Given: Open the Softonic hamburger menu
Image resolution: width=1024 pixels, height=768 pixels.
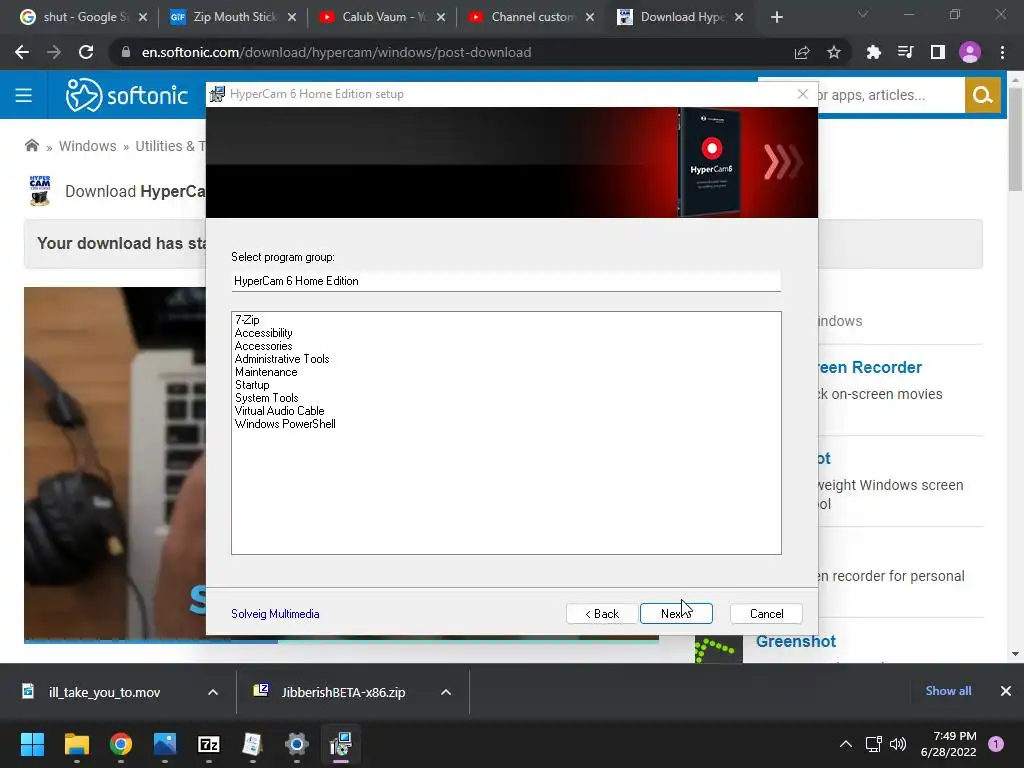Looking at the screenshot, I should click(24, 95).
